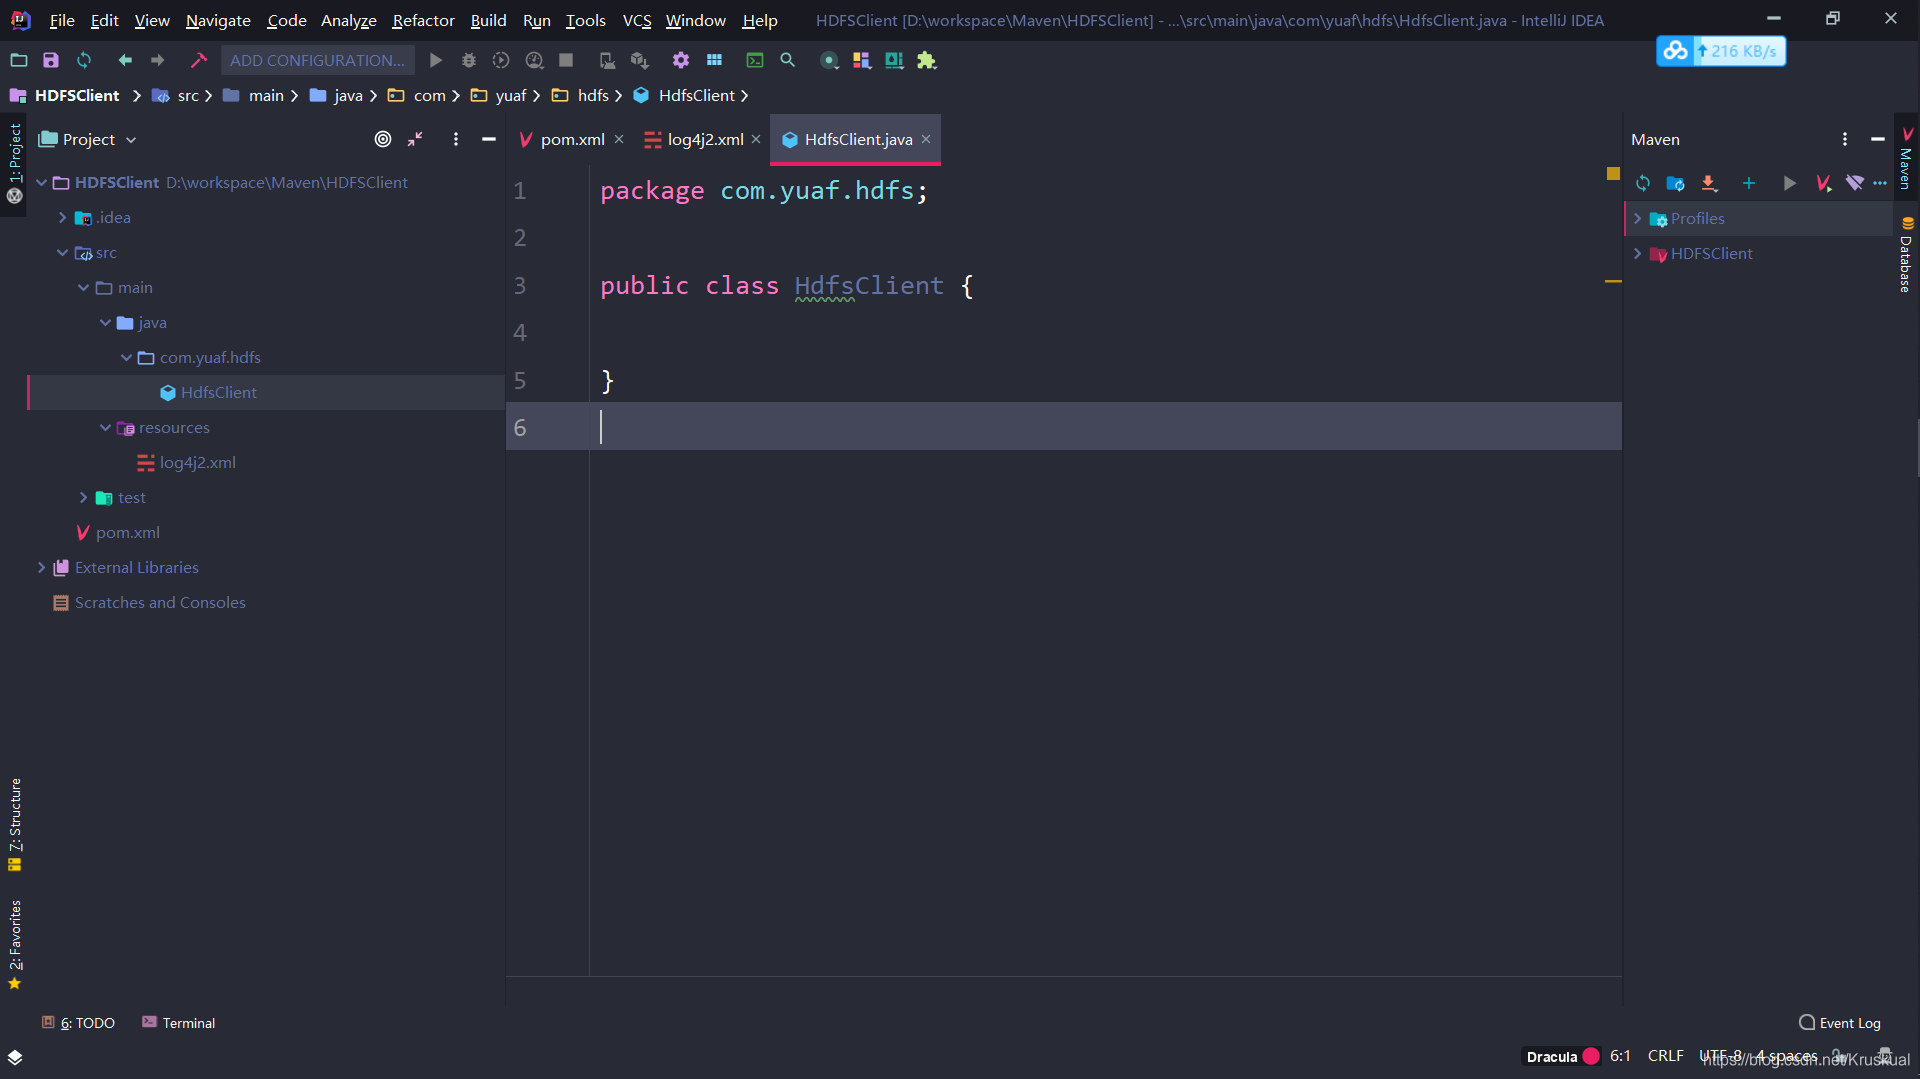Screen dimensions: 1920x1079
Task: Open Project panel options menu
Action: 456,139
